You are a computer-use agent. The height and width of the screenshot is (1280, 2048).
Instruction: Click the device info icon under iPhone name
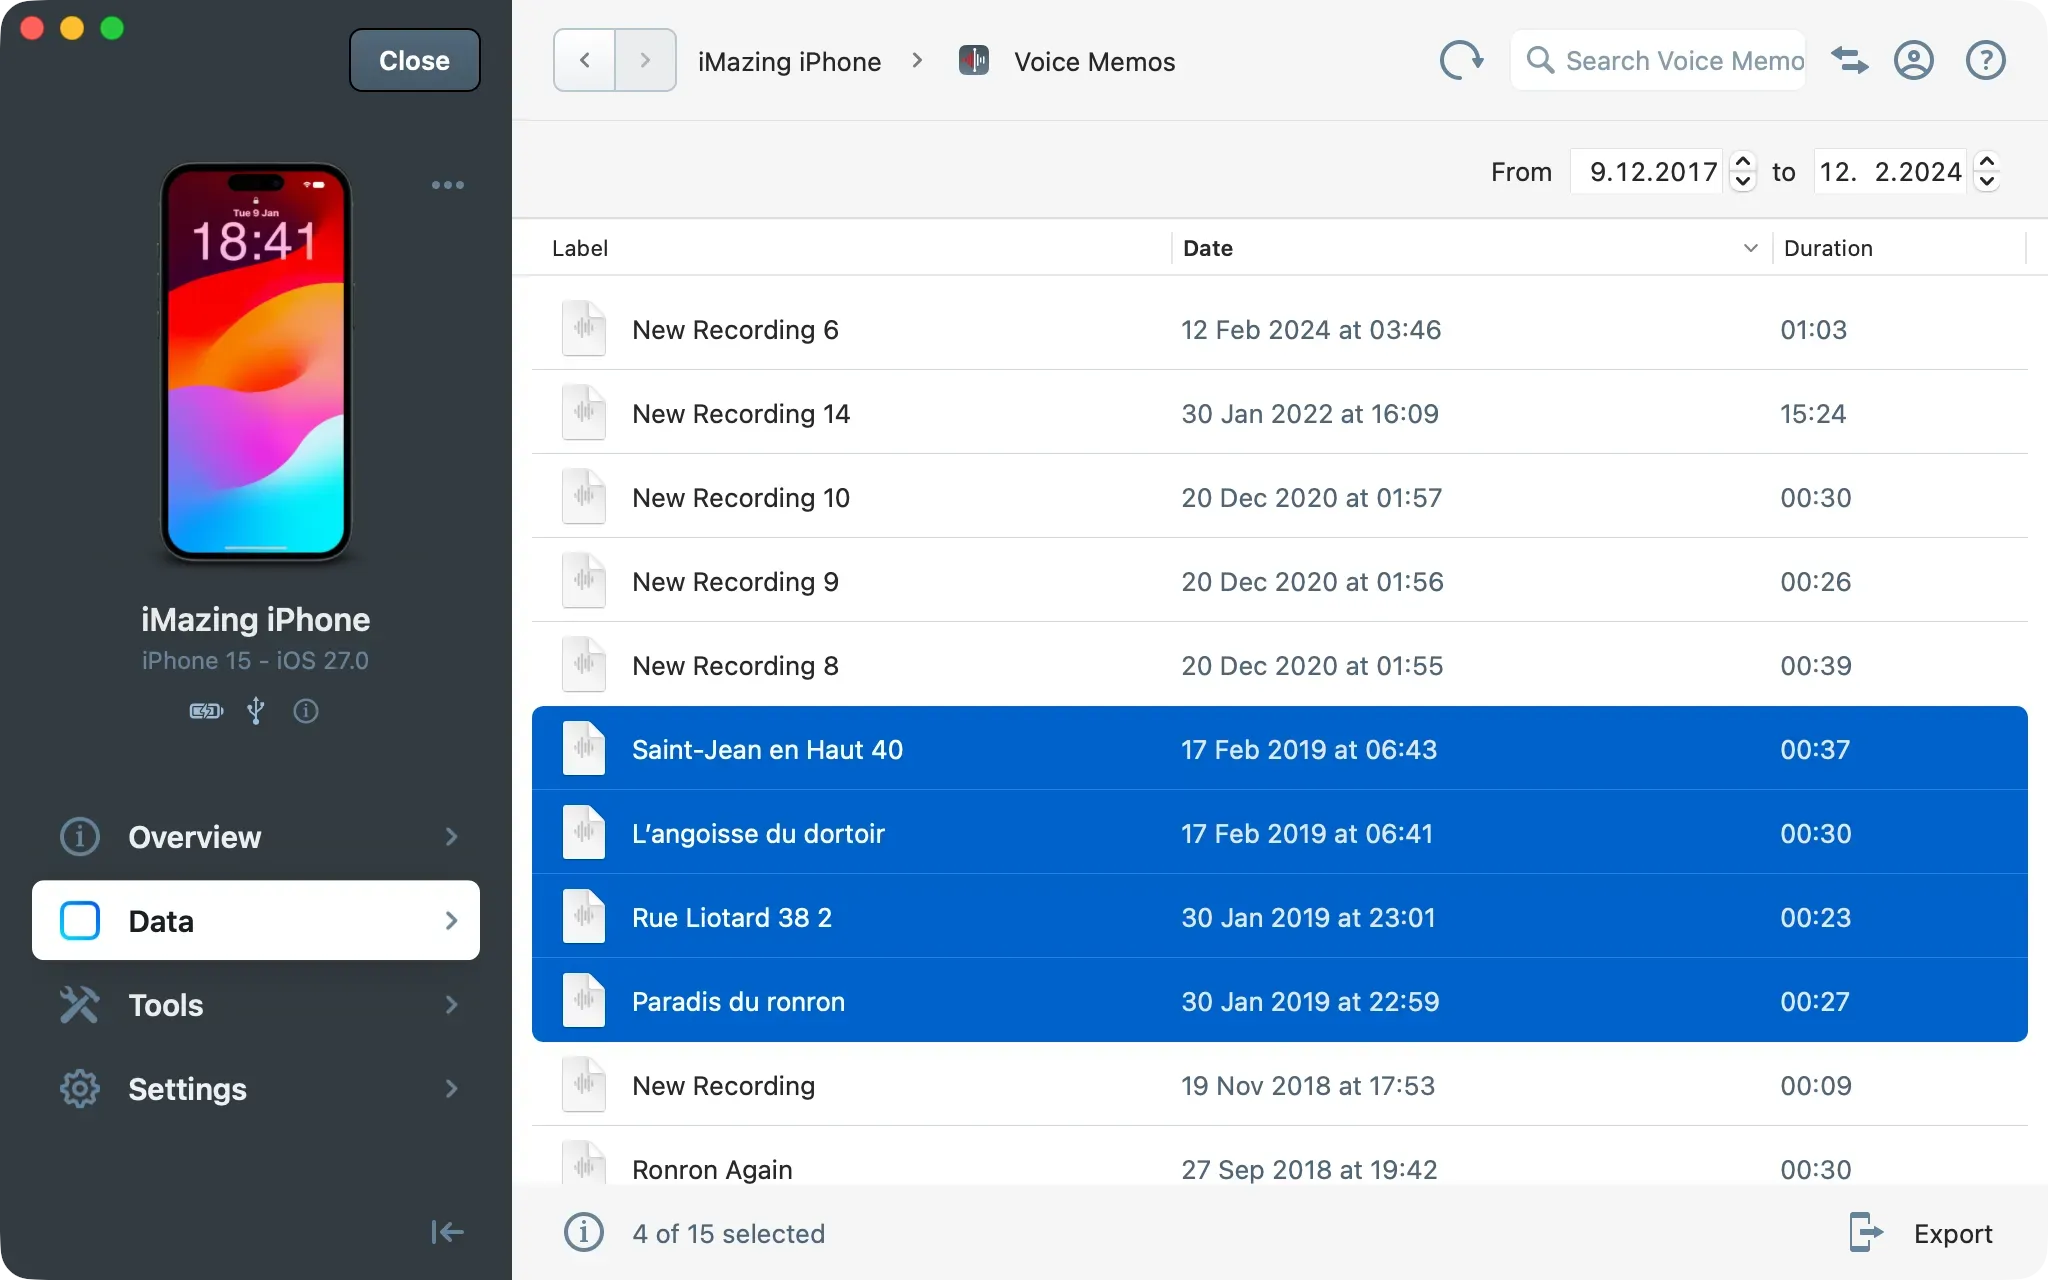click(x=306, y=711)
